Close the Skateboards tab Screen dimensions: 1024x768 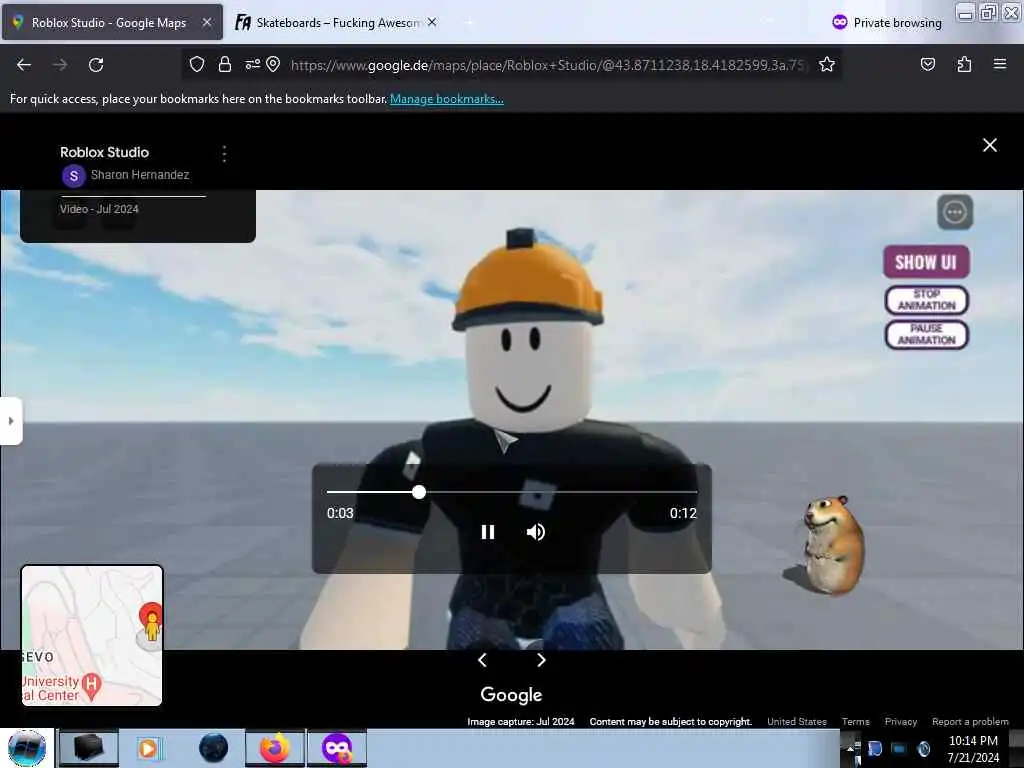[432, 22]
